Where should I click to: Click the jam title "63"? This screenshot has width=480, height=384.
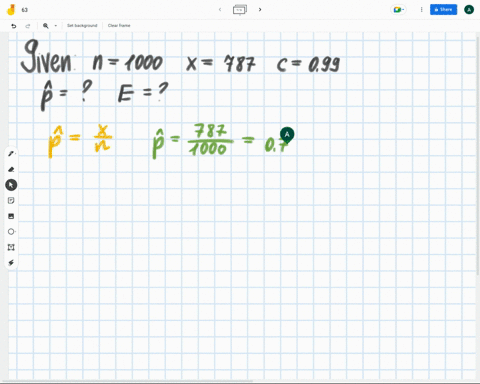(x=25, y=10)
